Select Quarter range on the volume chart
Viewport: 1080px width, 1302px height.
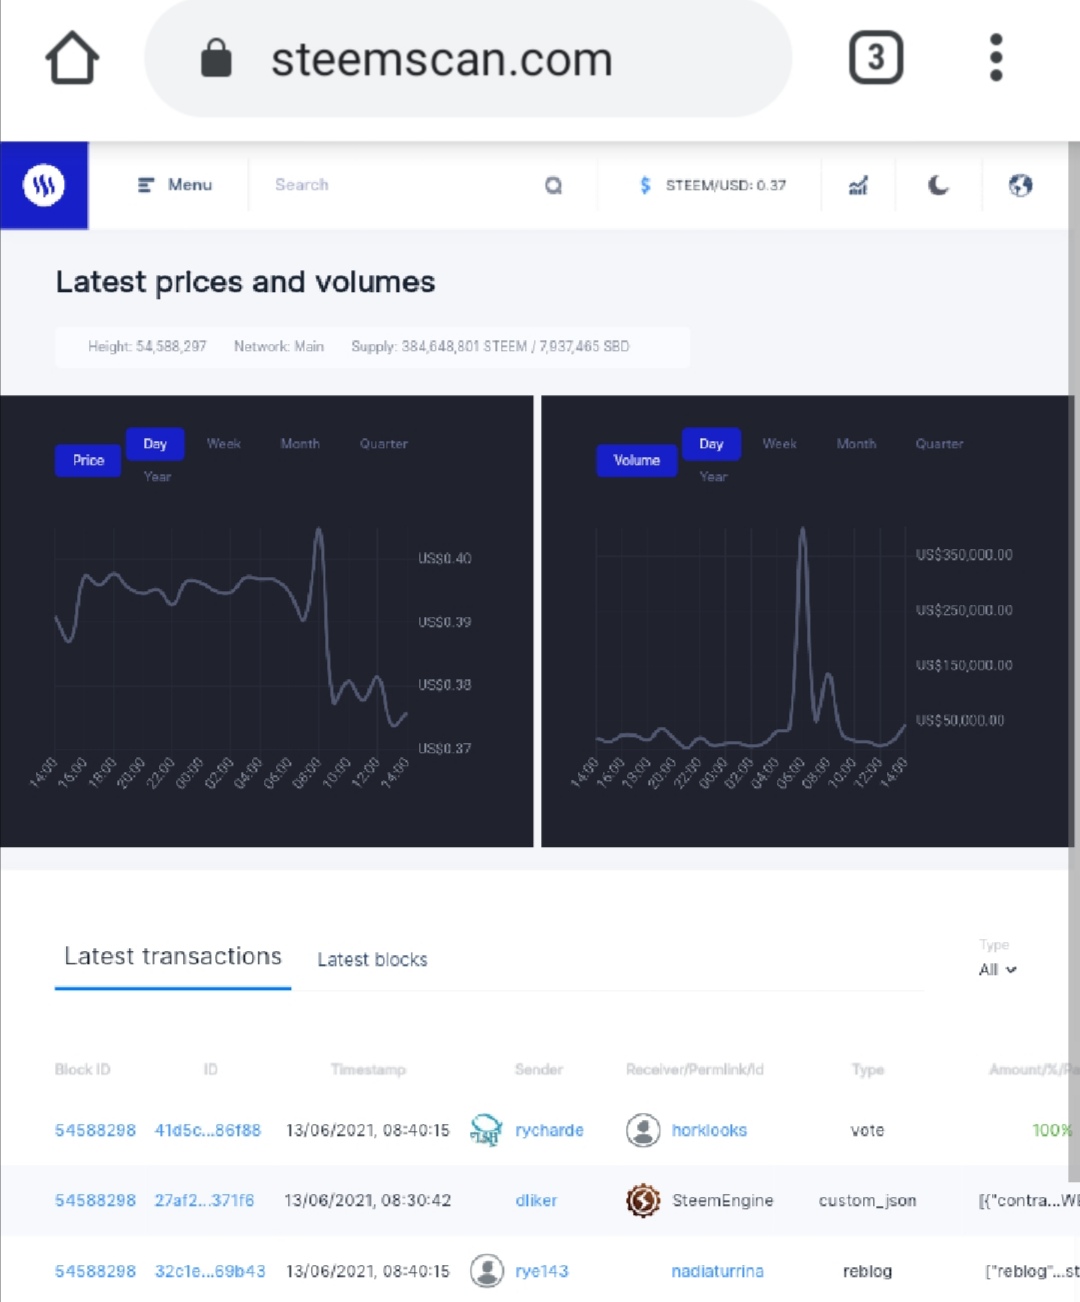click(x=940, y=444)
